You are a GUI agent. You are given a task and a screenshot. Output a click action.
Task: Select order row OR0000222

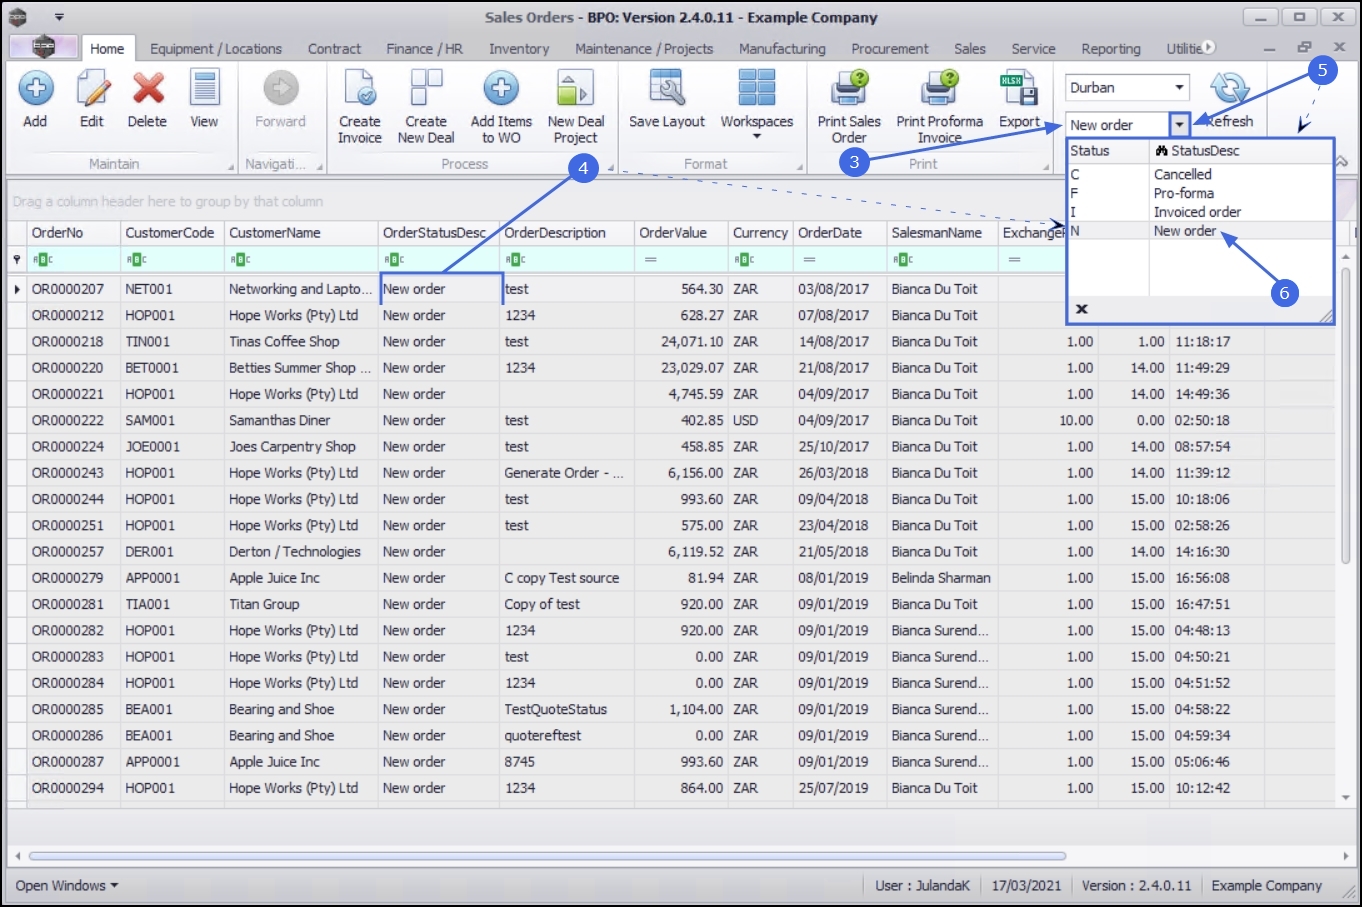pos(67,421)
